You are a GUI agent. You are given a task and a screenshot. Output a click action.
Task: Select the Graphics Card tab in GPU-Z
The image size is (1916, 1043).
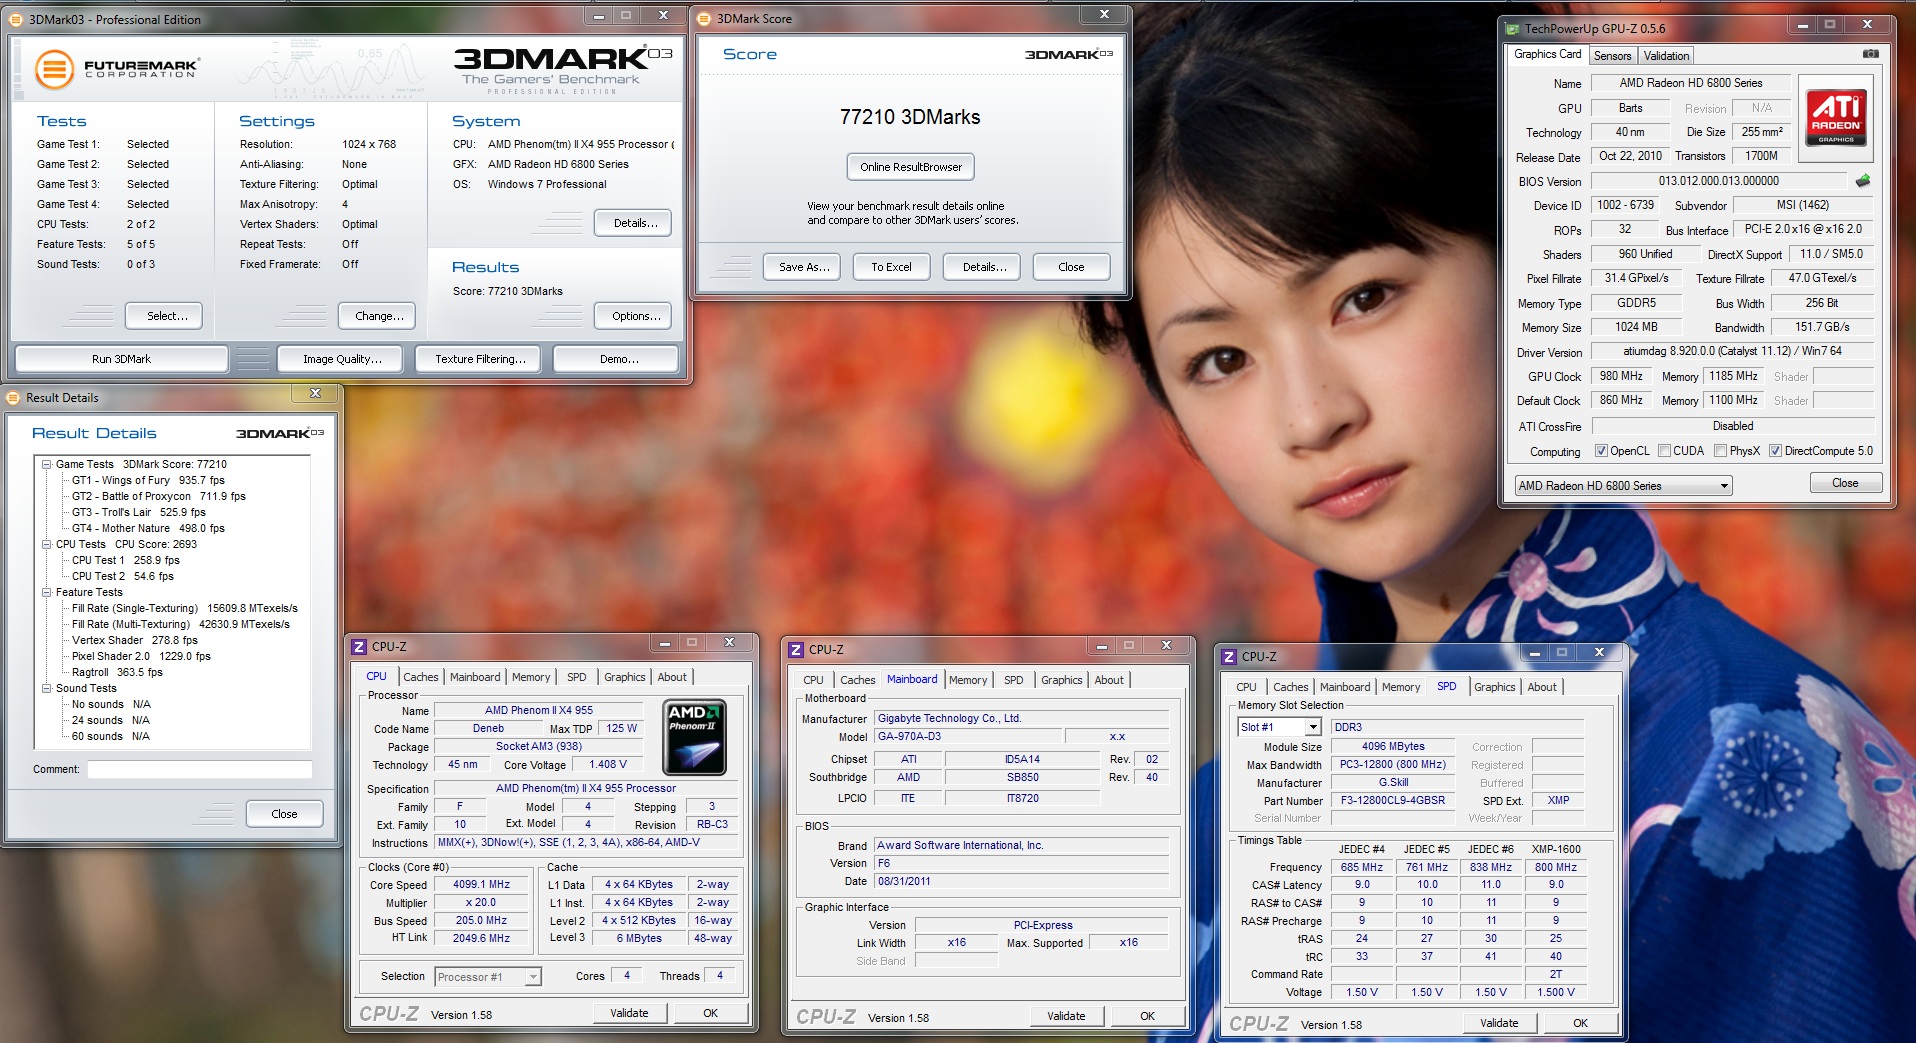tap(1547, 54)
